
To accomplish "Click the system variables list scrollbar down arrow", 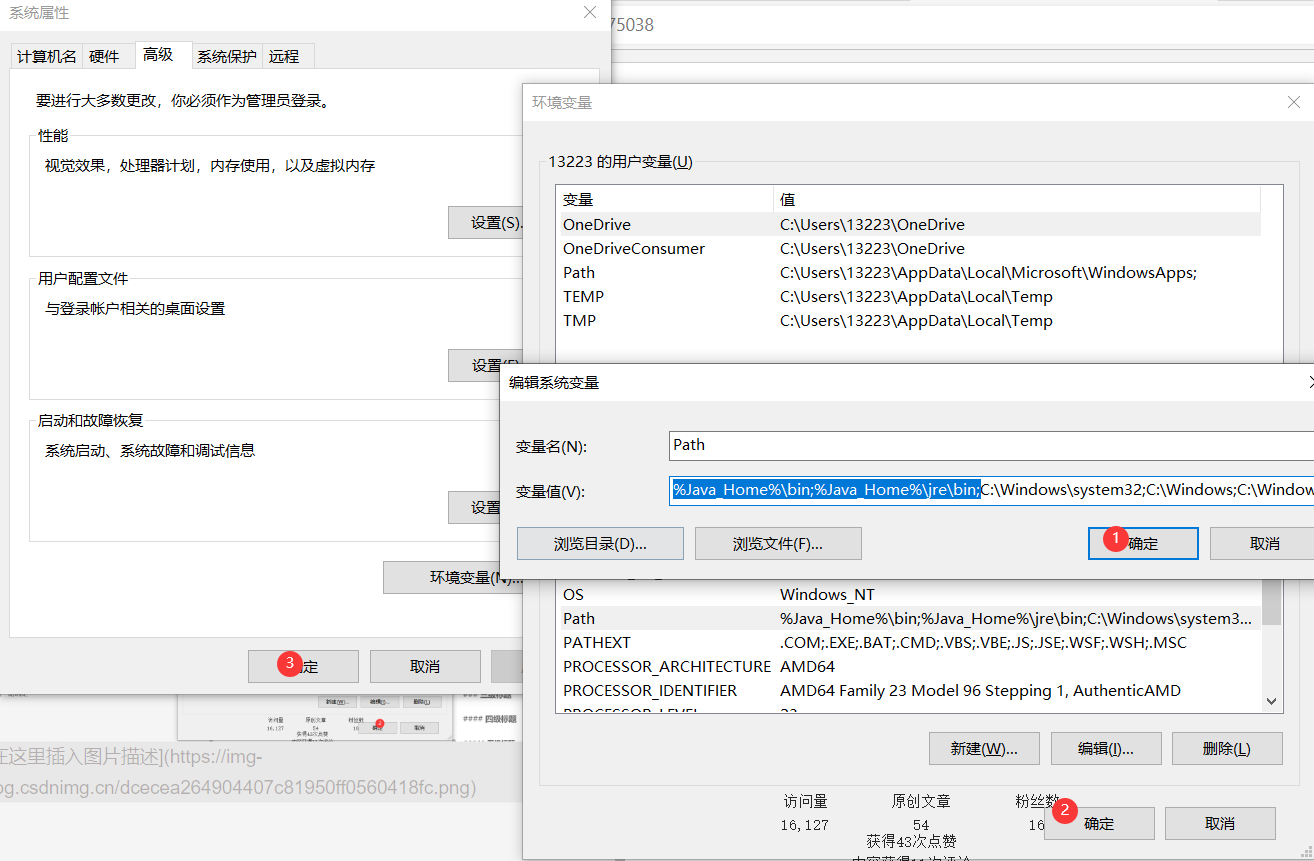I will [1272, 703].
